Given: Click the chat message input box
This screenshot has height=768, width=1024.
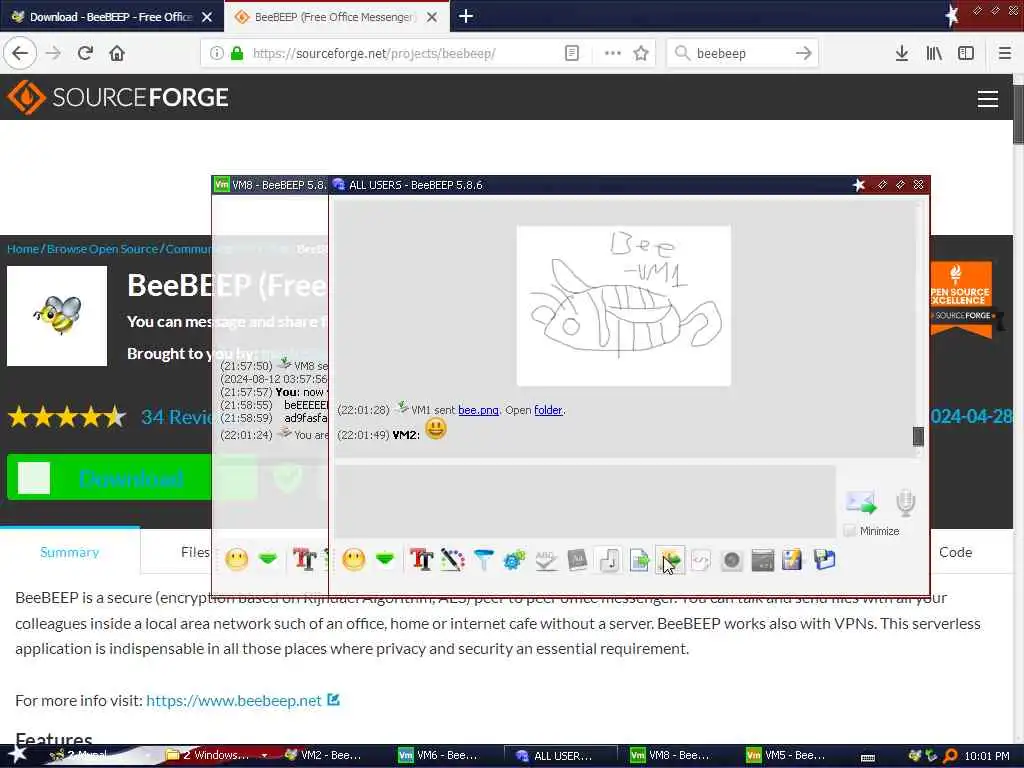Looking at the screenshot, I should point(585,501).
